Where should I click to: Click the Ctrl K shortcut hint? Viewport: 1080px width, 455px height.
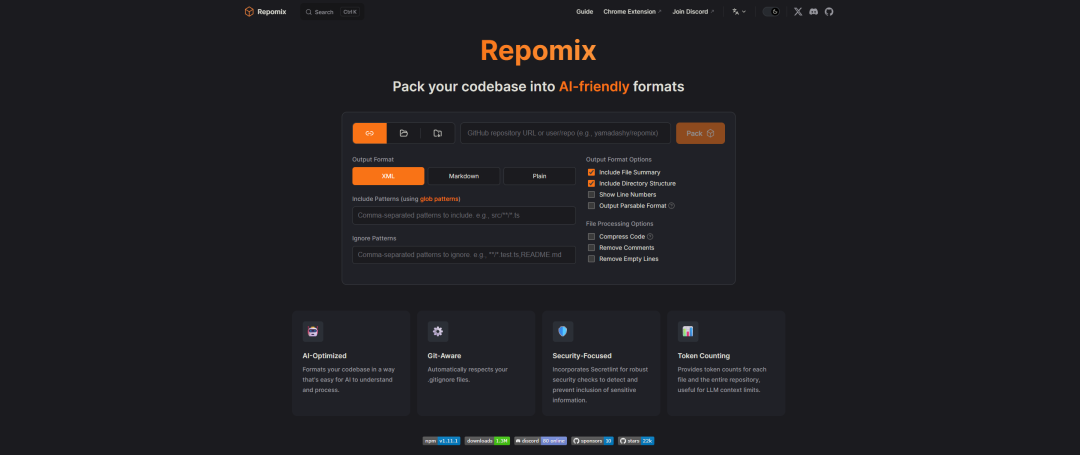[x=349, y=12]
